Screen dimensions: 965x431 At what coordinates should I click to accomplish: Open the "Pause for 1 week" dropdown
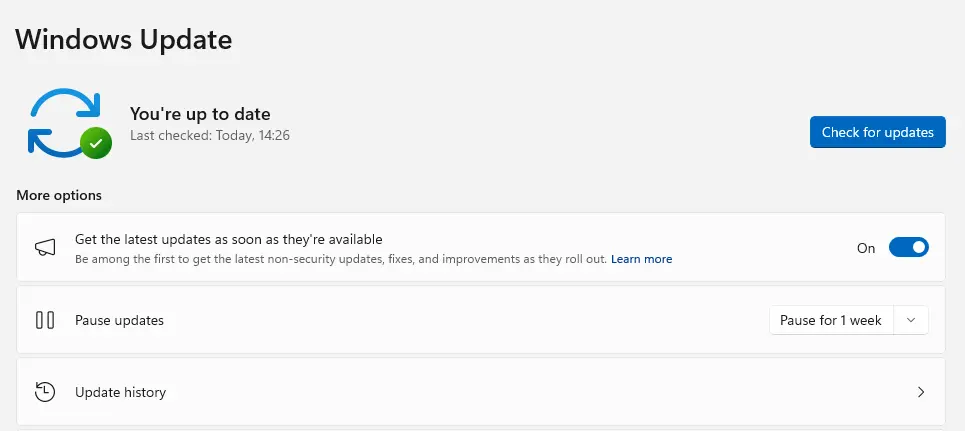pos(831,321)
